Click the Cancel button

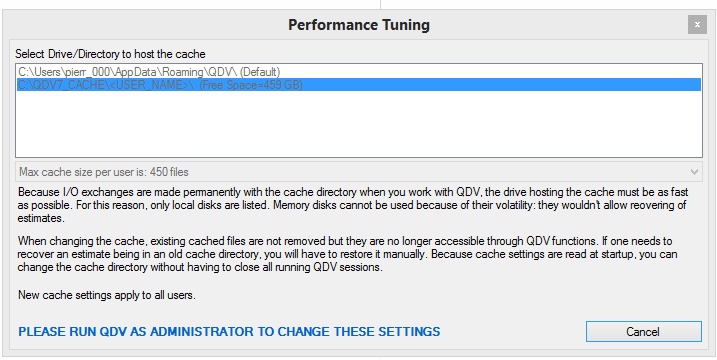click(x=643, y=332)
